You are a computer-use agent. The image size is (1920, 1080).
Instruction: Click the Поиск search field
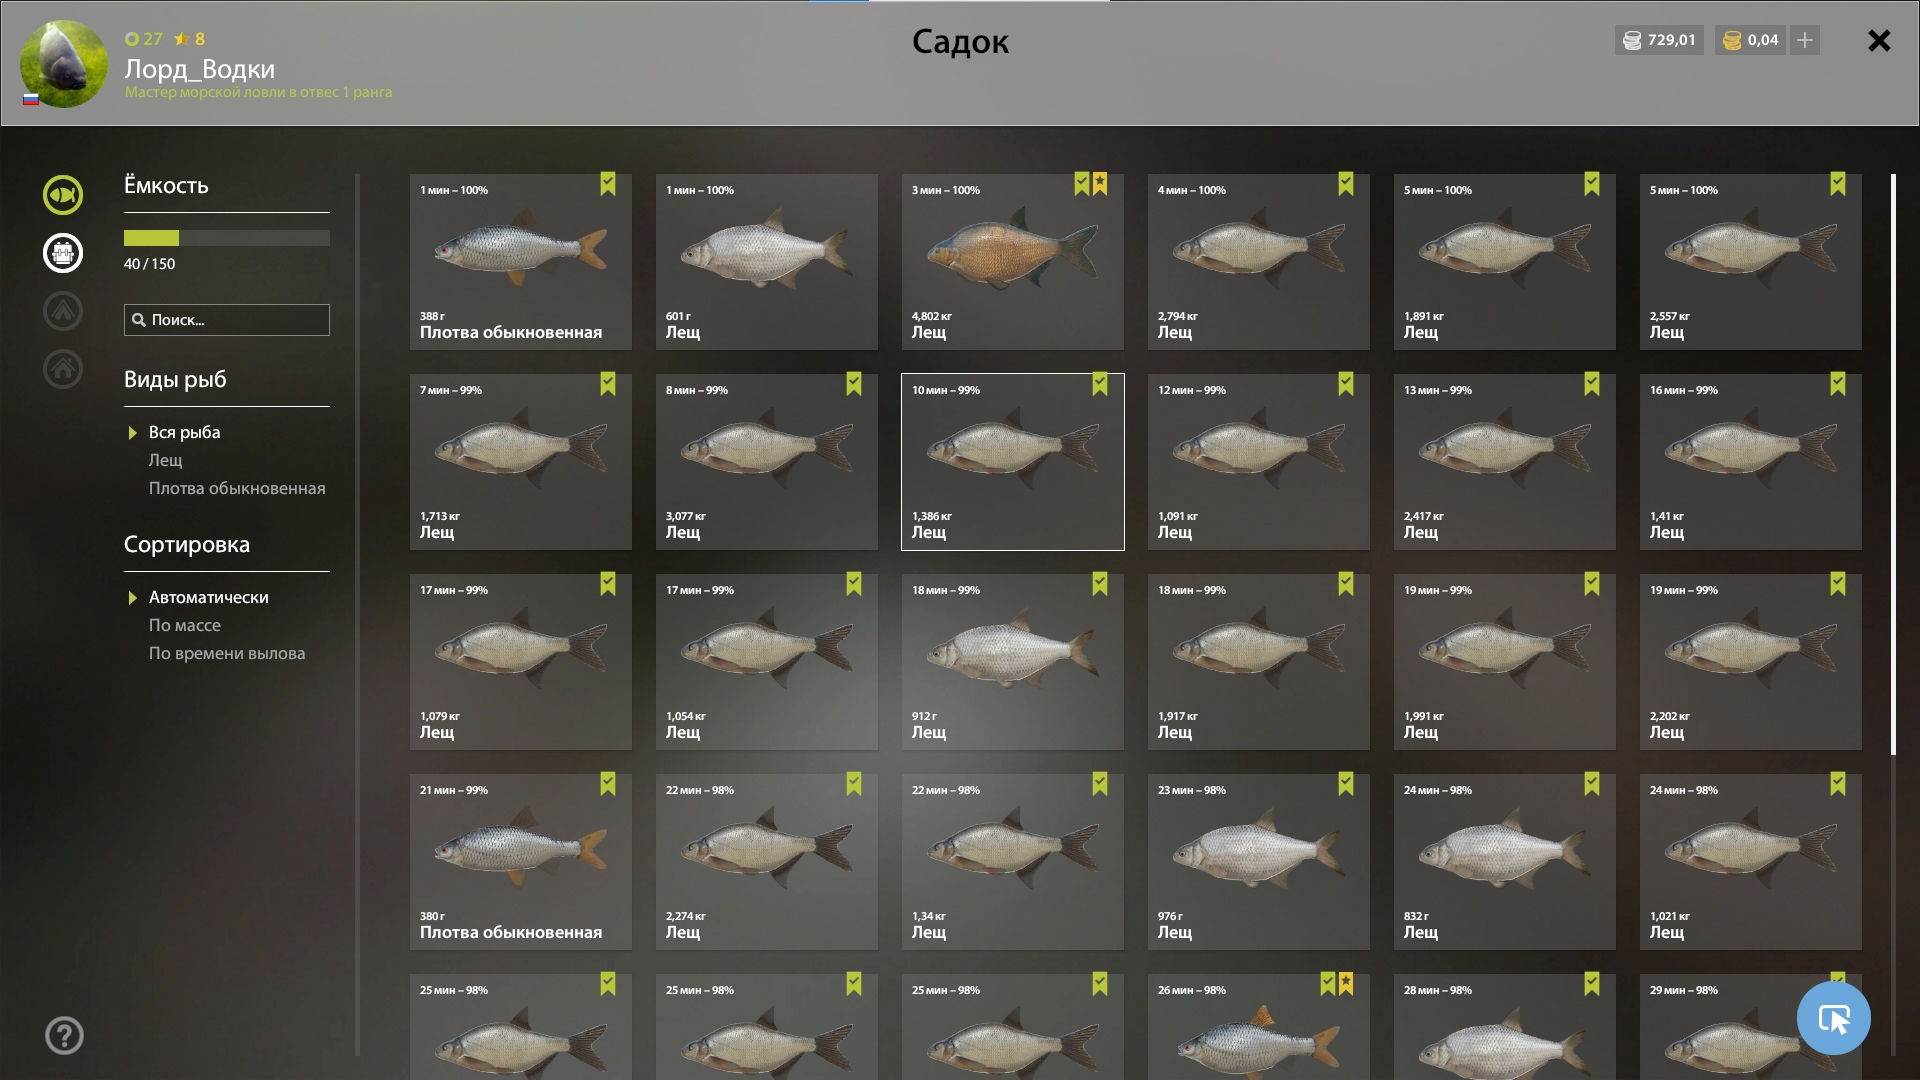pos(228,320)
